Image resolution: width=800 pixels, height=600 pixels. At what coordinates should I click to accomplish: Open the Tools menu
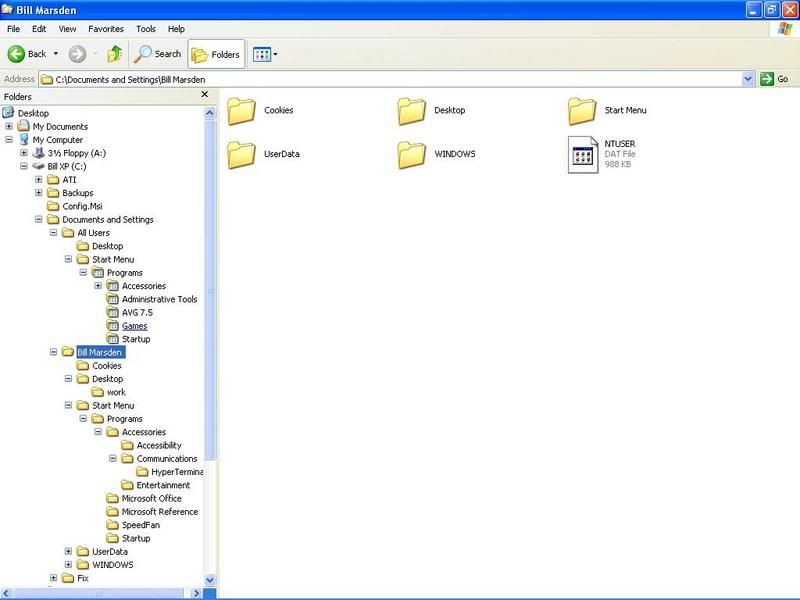146,29
